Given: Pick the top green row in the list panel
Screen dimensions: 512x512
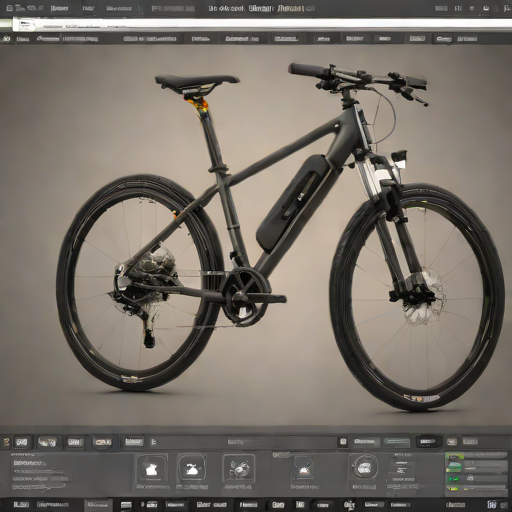Looking at the screenshot, I should (x=477, y=456).
